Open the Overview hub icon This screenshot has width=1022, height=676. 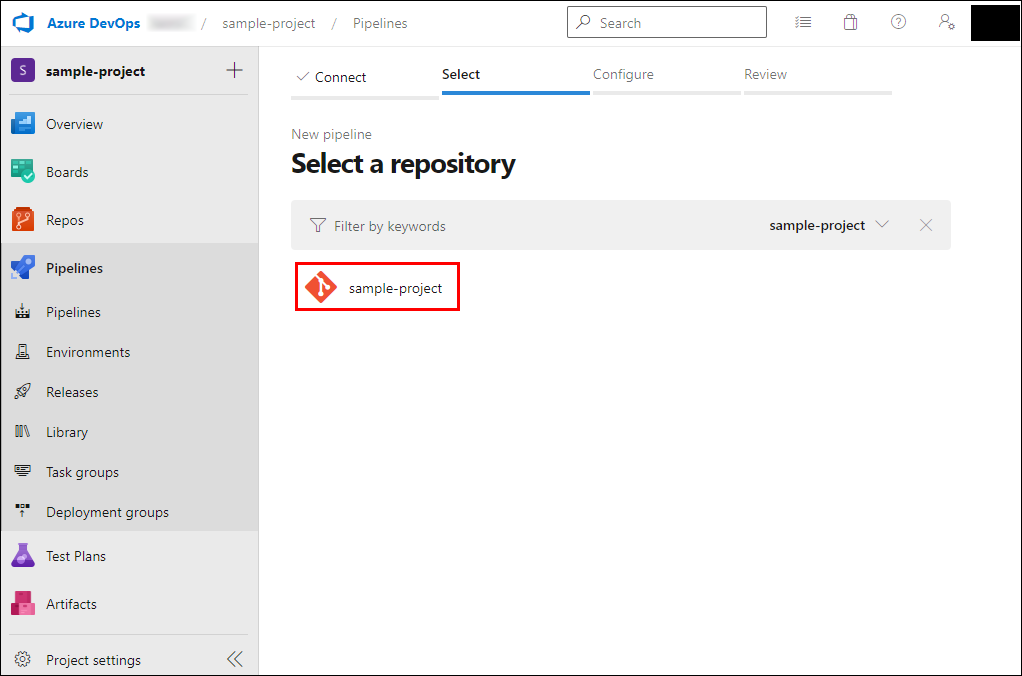[x=23, y=124]
